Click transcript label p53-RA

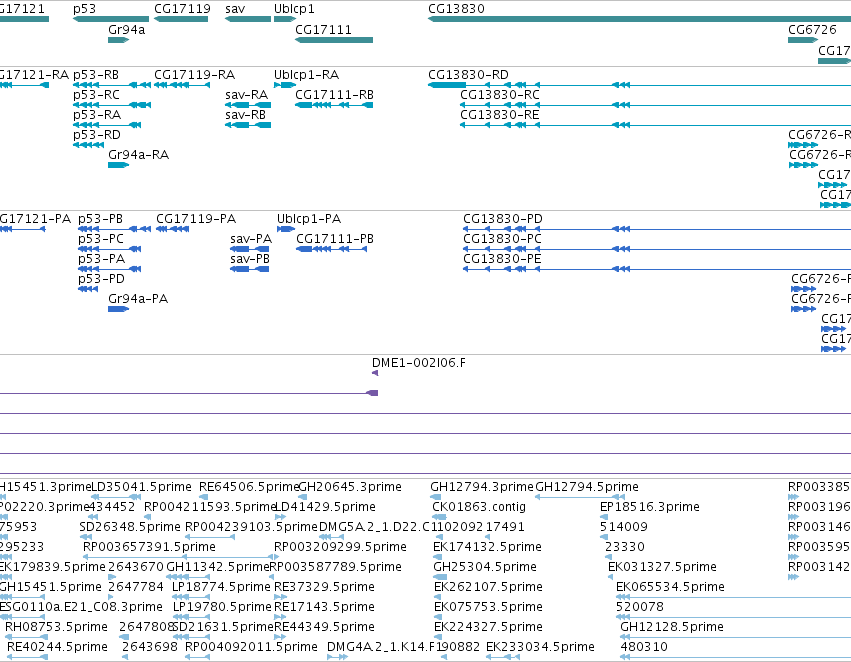click(97, 114)
